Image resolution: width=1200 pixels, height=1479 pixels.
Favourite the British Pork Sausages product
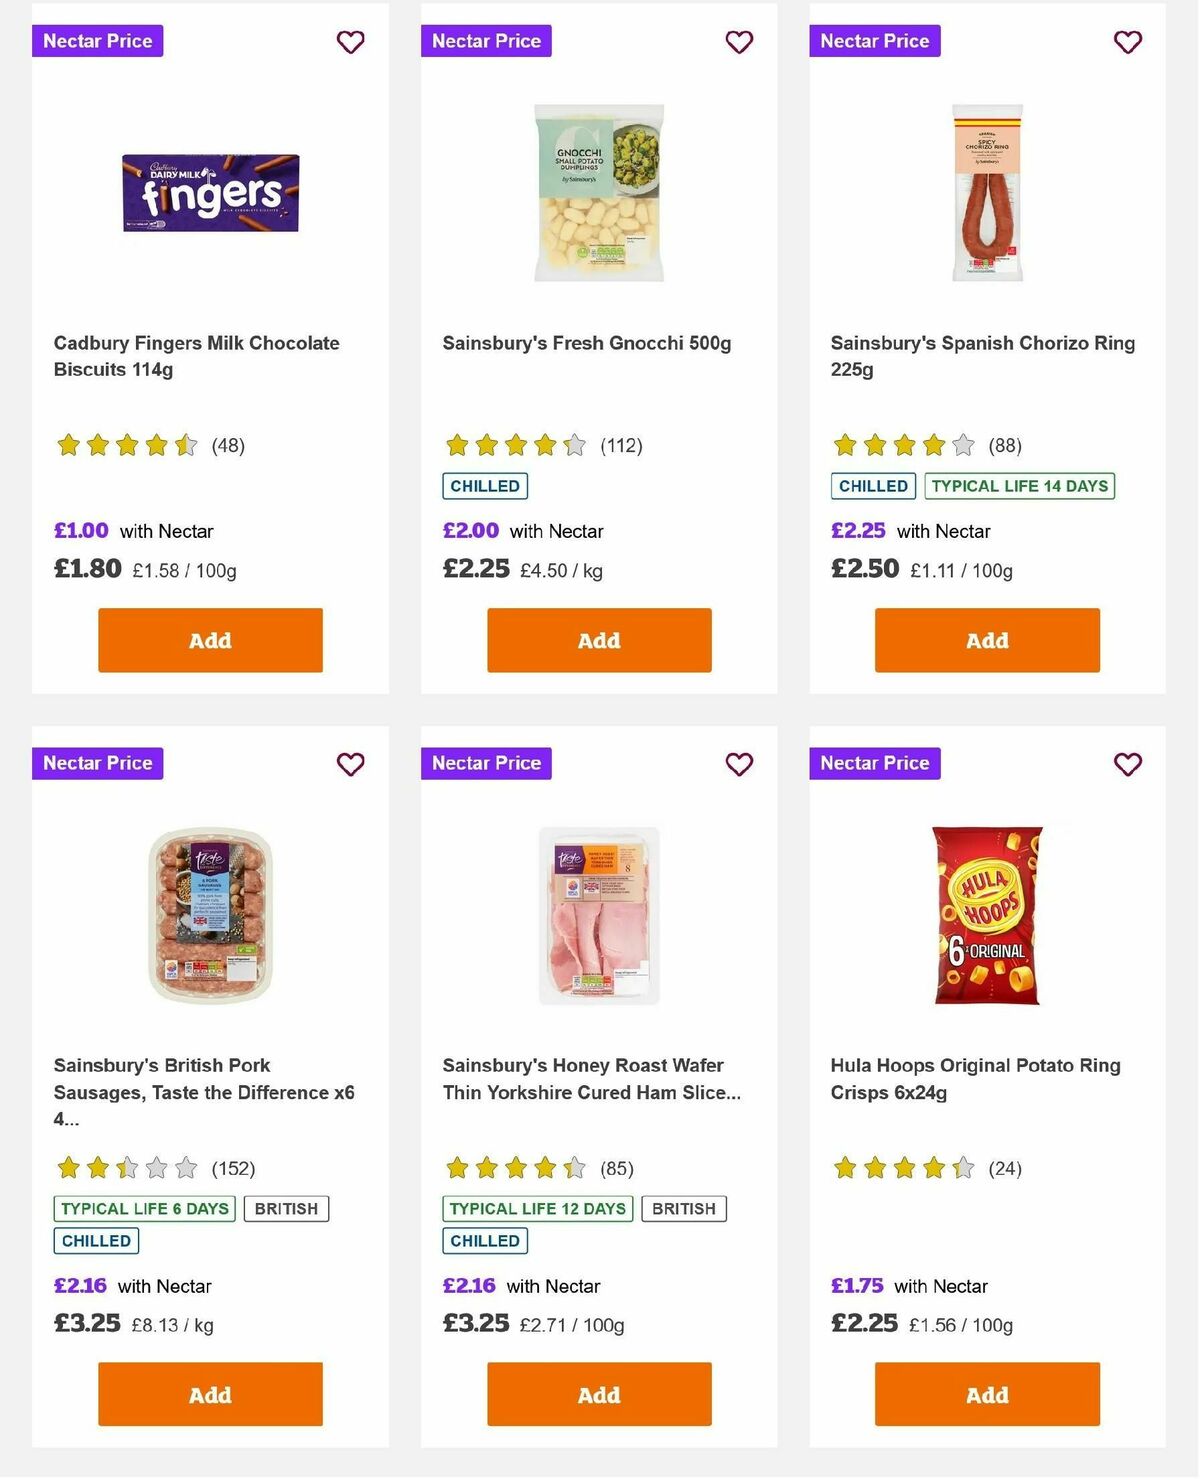[351, 764]
